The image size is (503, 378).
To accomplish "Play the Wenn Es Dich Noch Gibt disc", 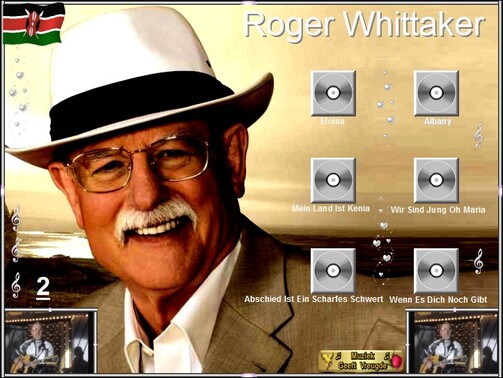I will click(x=436, y=271).
